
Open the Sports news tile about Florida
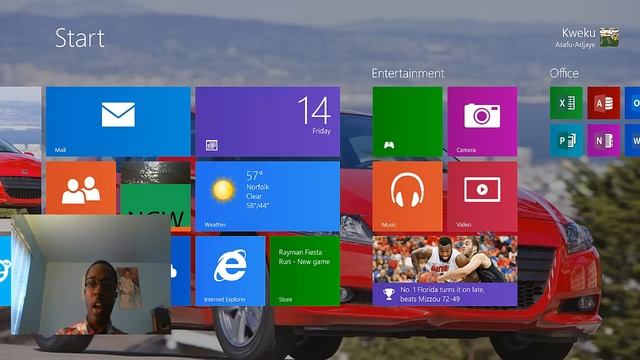[x=445, y=271]
